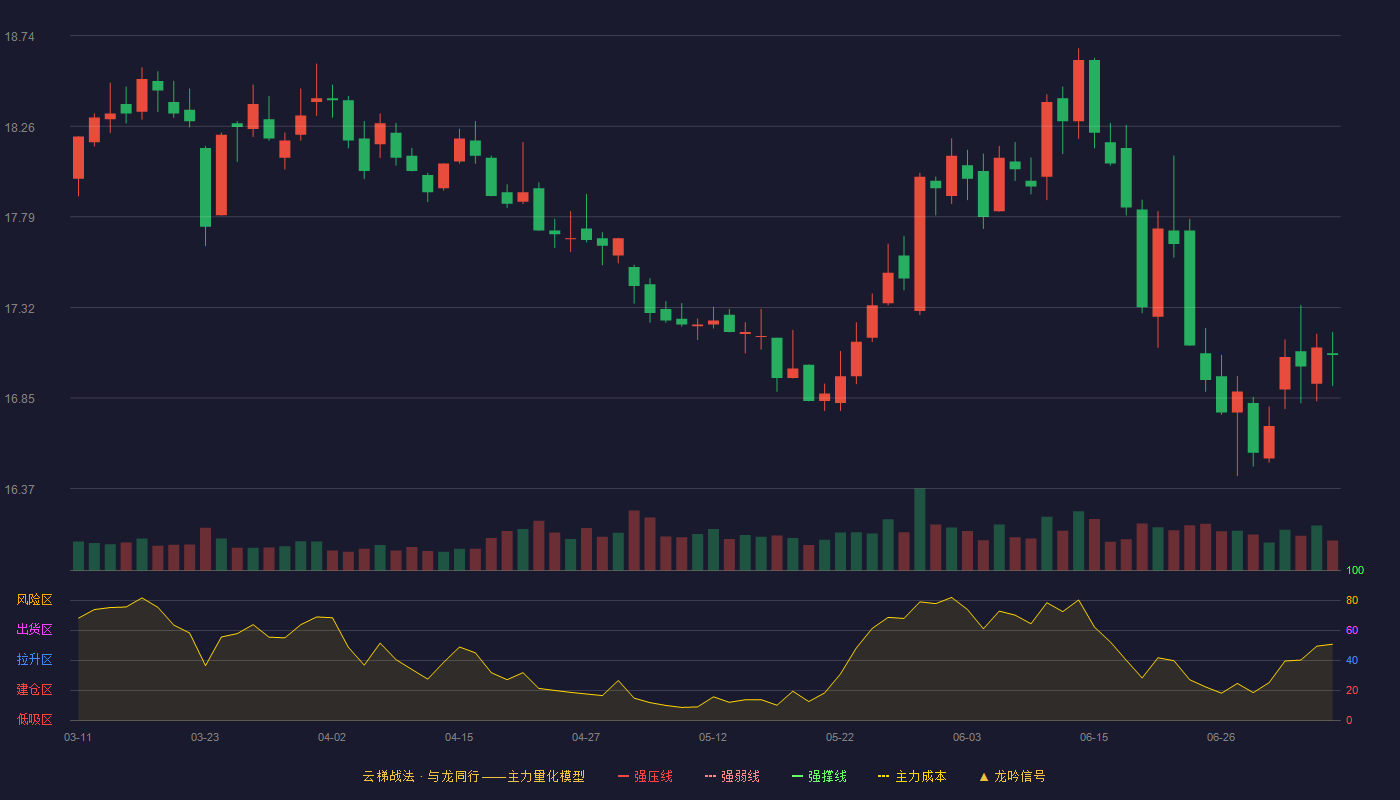Click the orange 80 indicator scale value
This screenshot has height=800, width=1400.
(x=1352, y=600)
